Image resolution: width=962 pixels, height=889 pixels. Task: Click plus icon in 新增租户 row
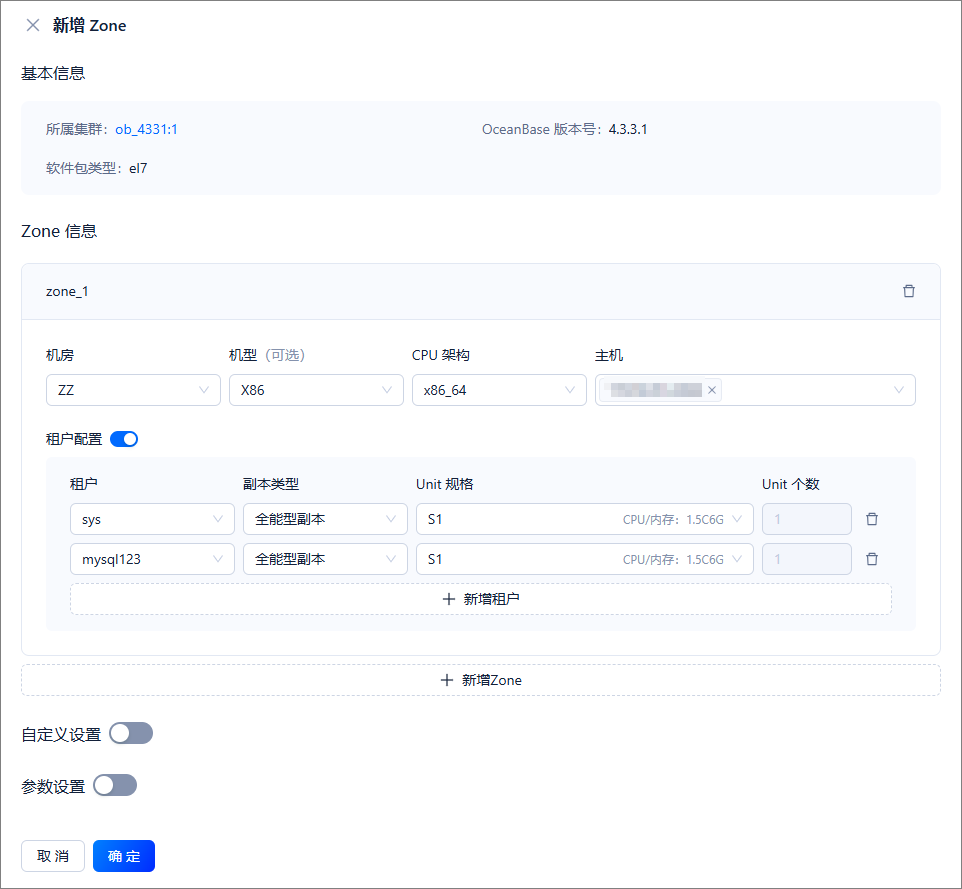448,599
